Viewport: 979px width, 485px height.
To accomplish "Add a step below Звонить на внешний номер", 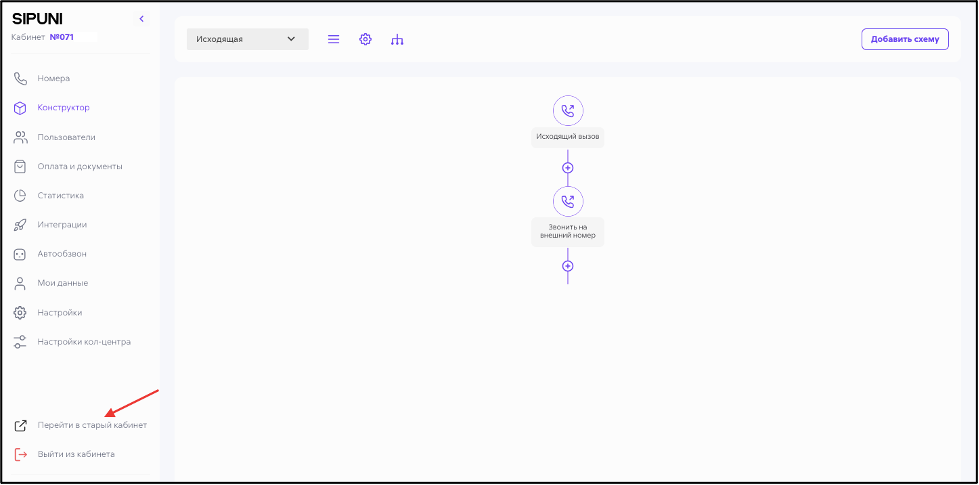I will [568, 266].
